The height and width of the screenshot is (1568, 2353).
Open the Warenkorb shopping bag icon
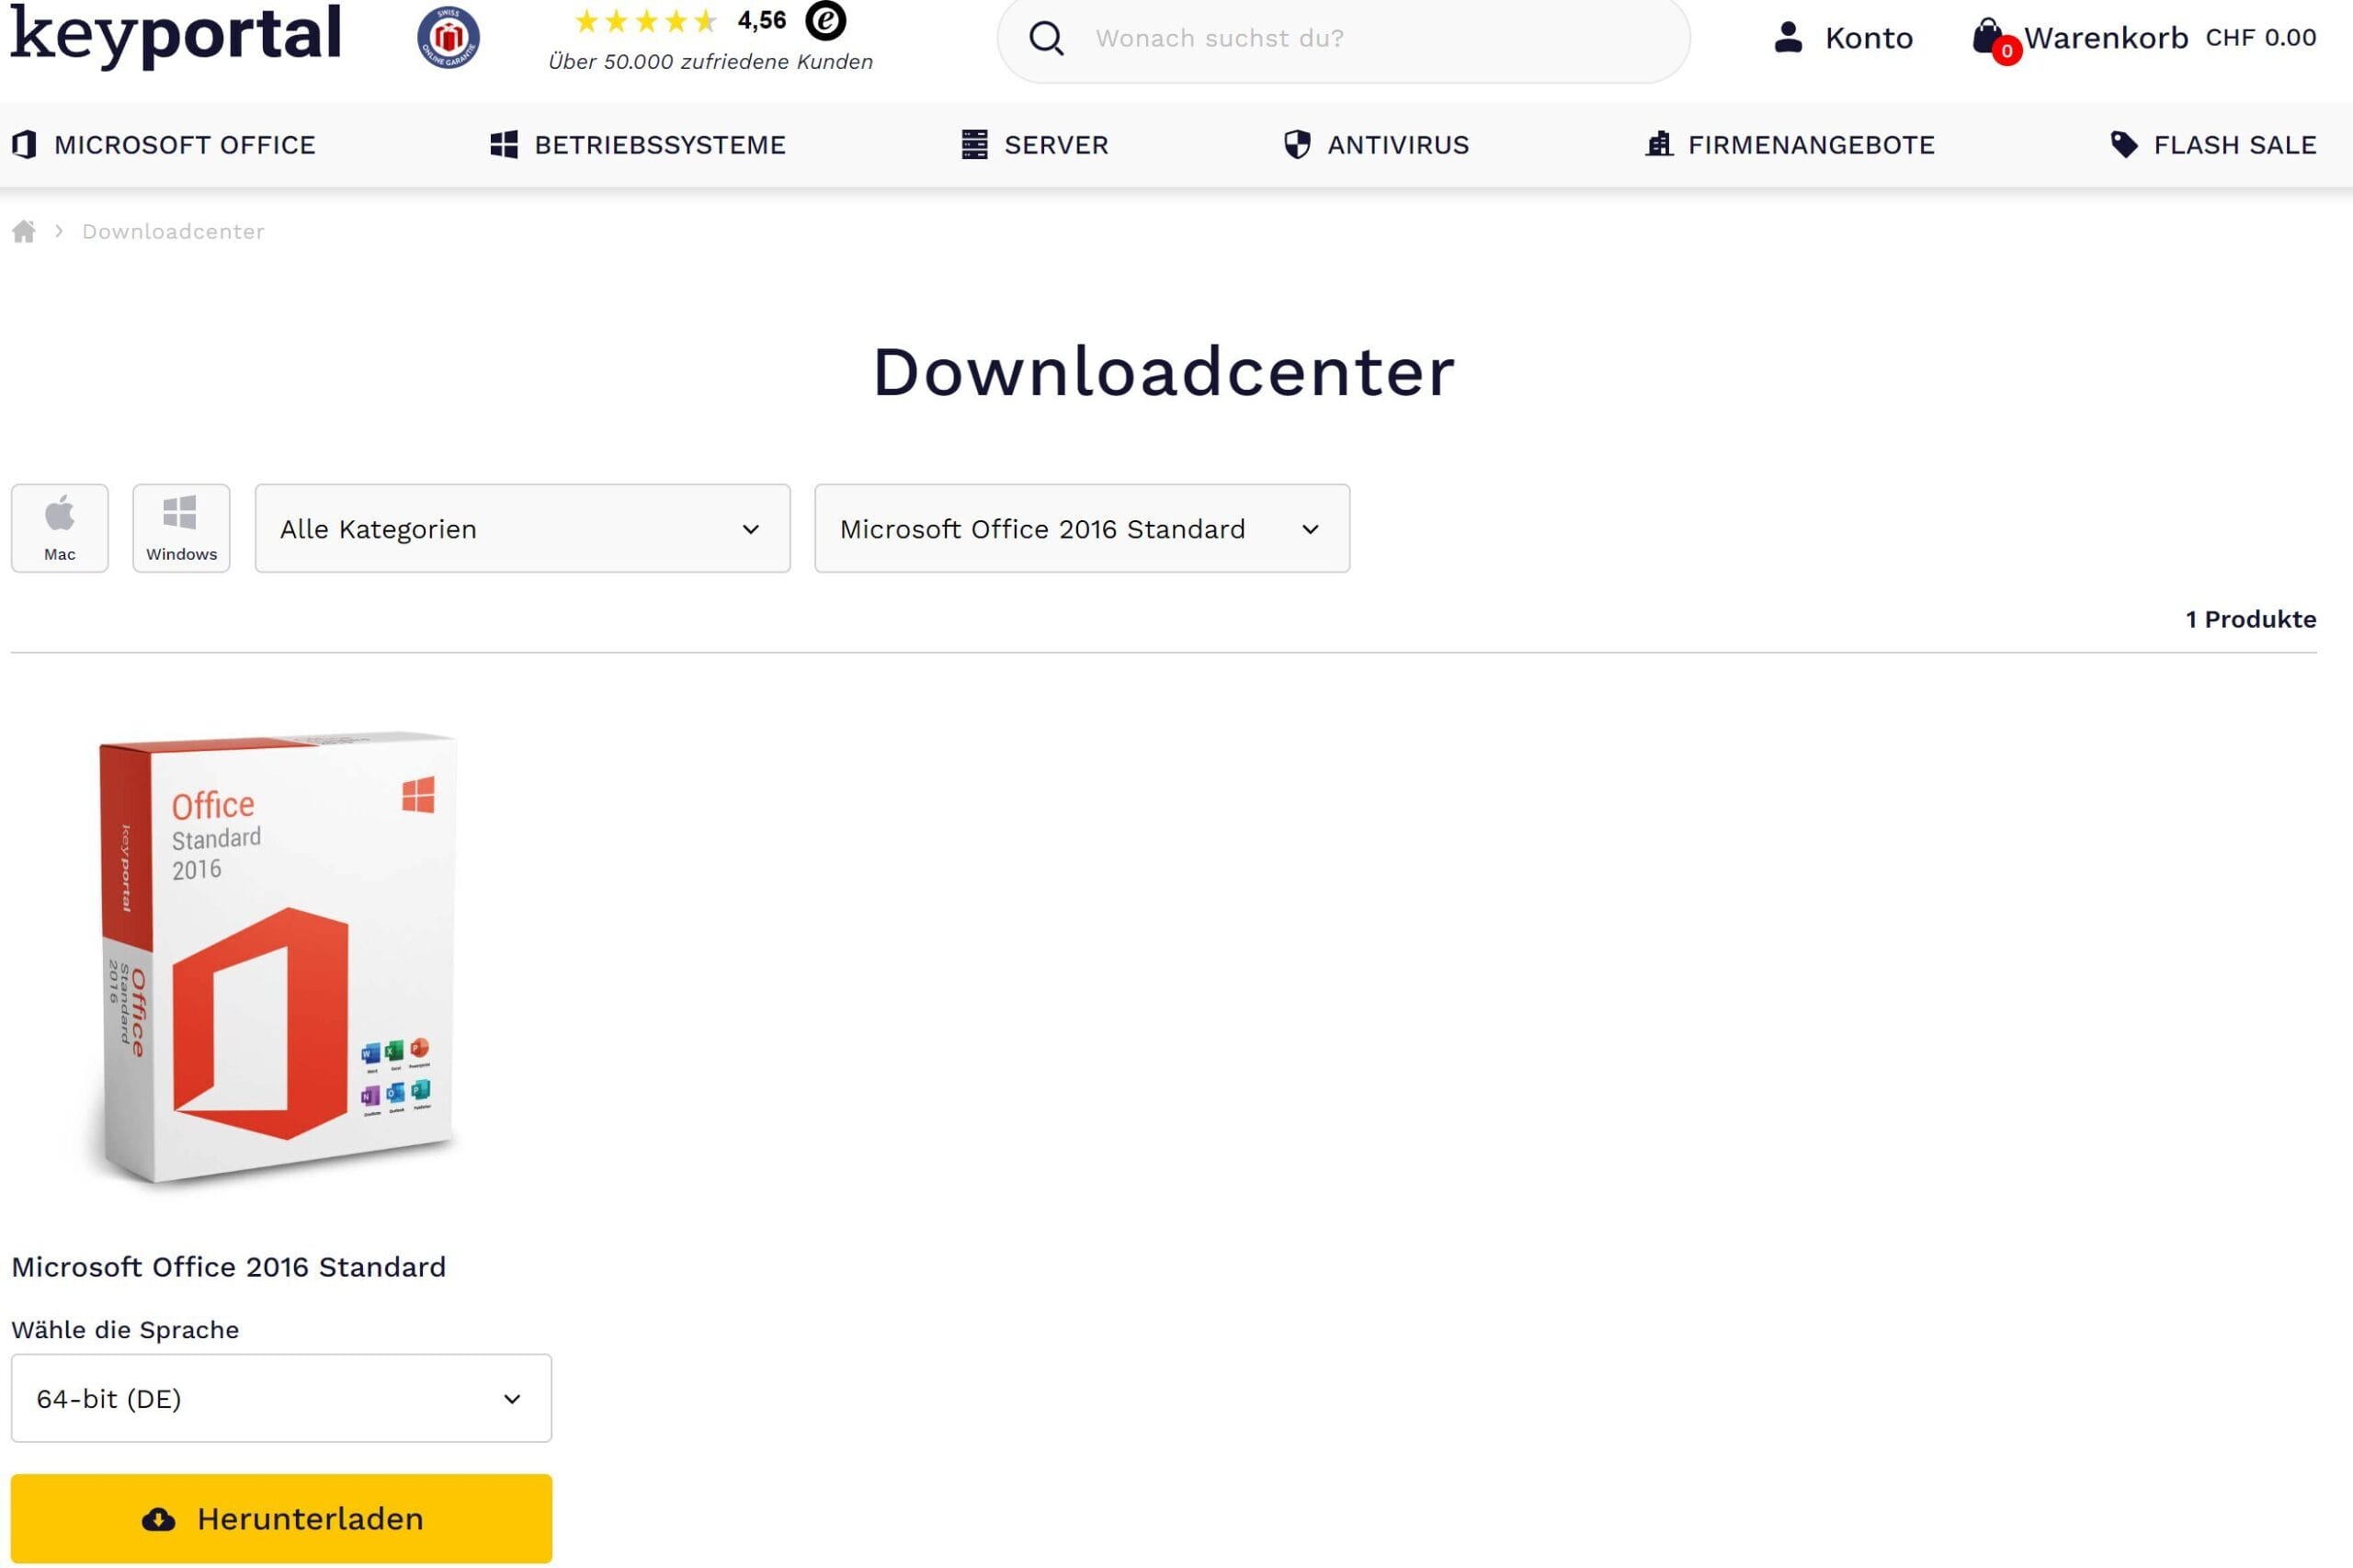click(1988, 37)
